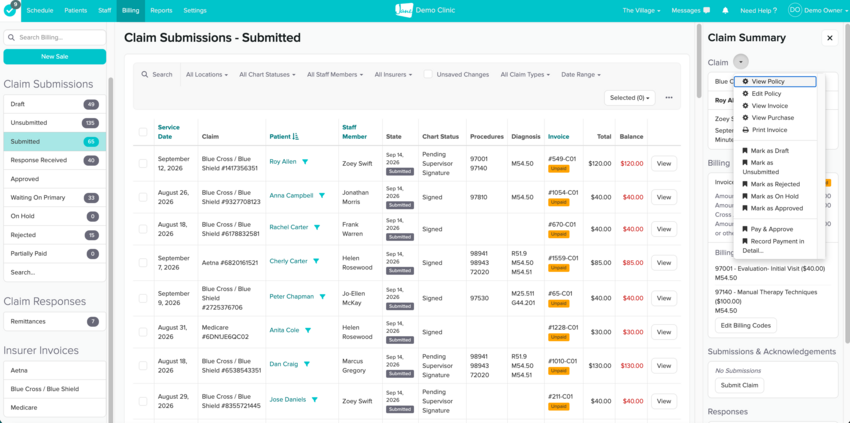Select the checkbox for Dan Craig's row
Viewport: 850px width, 423px height.
pyautogui.click(x=143, y=366)
